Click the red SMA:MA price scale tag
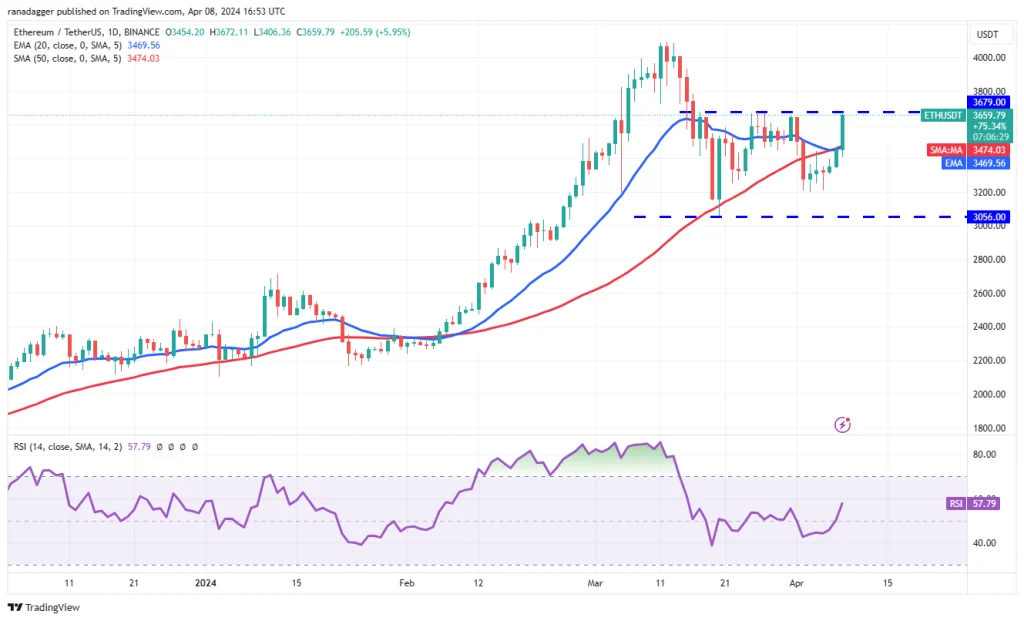 [945, 150]
